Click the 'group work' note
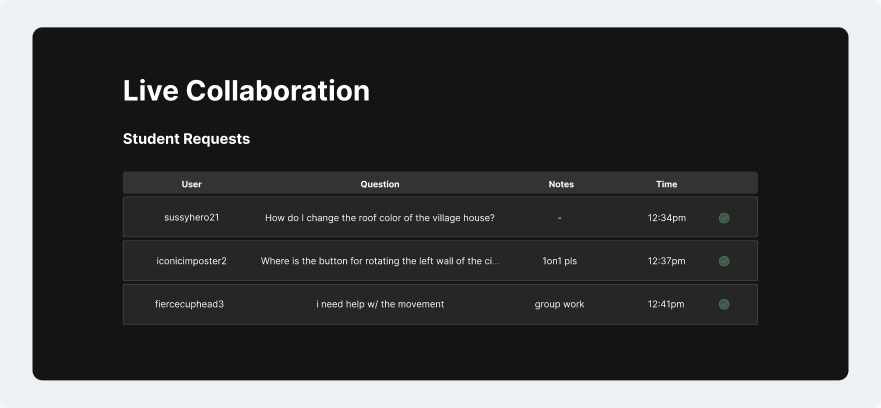 pos(560,304)
